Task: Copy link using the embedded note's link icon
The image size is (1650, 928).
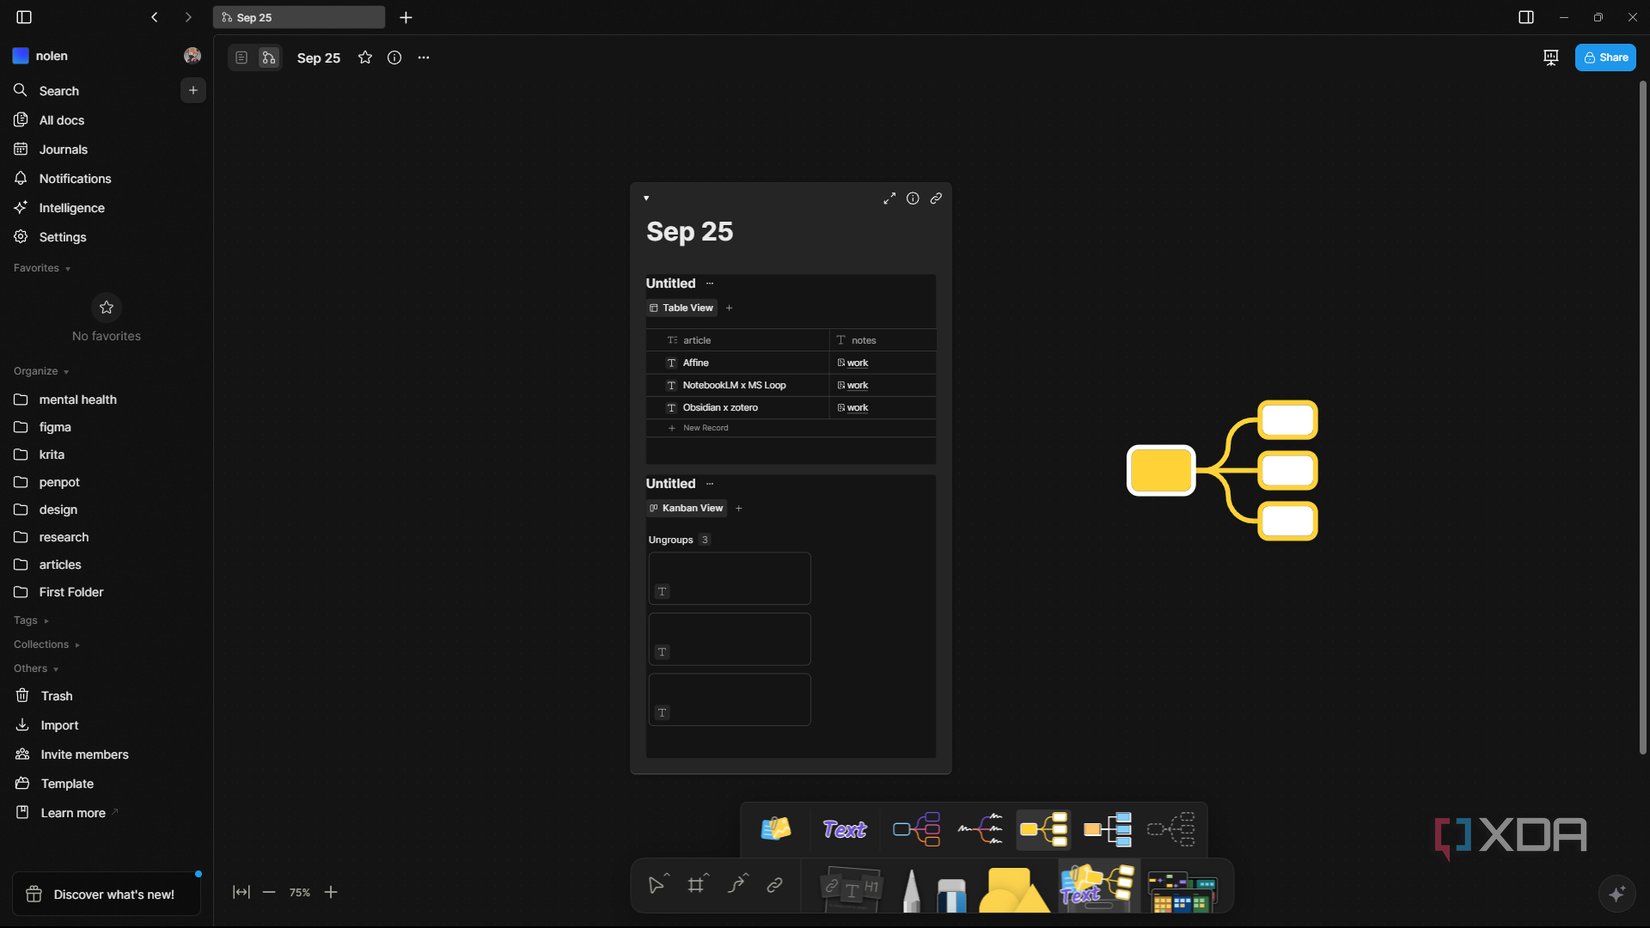Action: (936, 198)
